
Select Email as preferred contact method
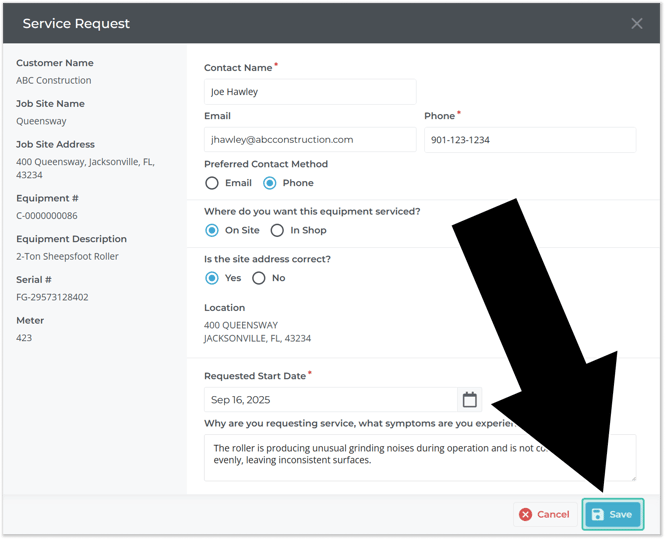tap(212, 183)
